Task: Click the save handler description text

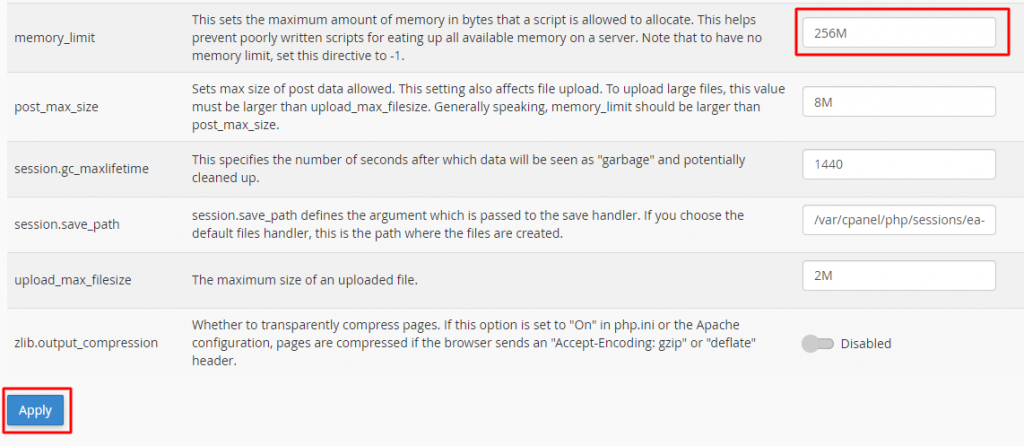Action: point(468,224)
